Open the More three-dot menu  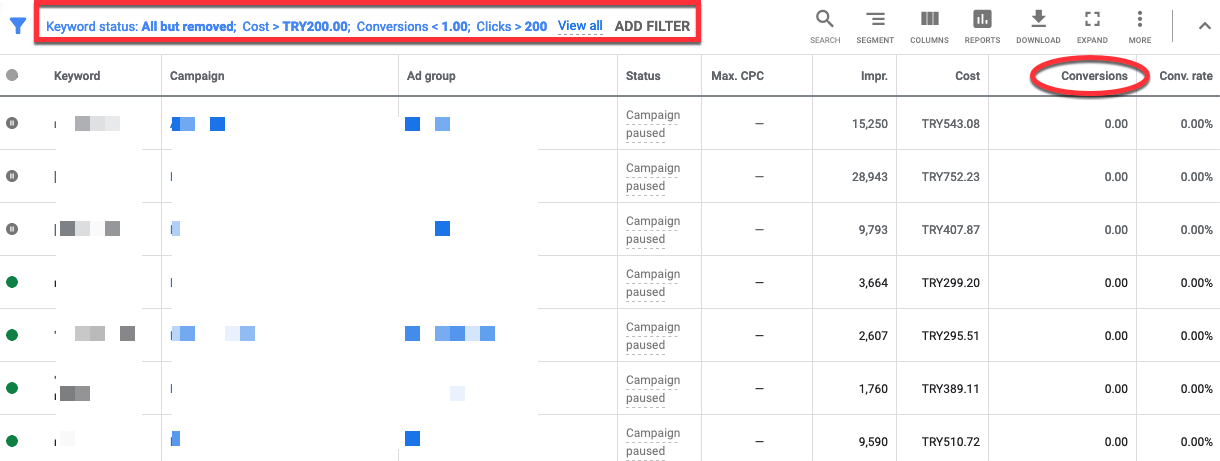pos(1140,26)
